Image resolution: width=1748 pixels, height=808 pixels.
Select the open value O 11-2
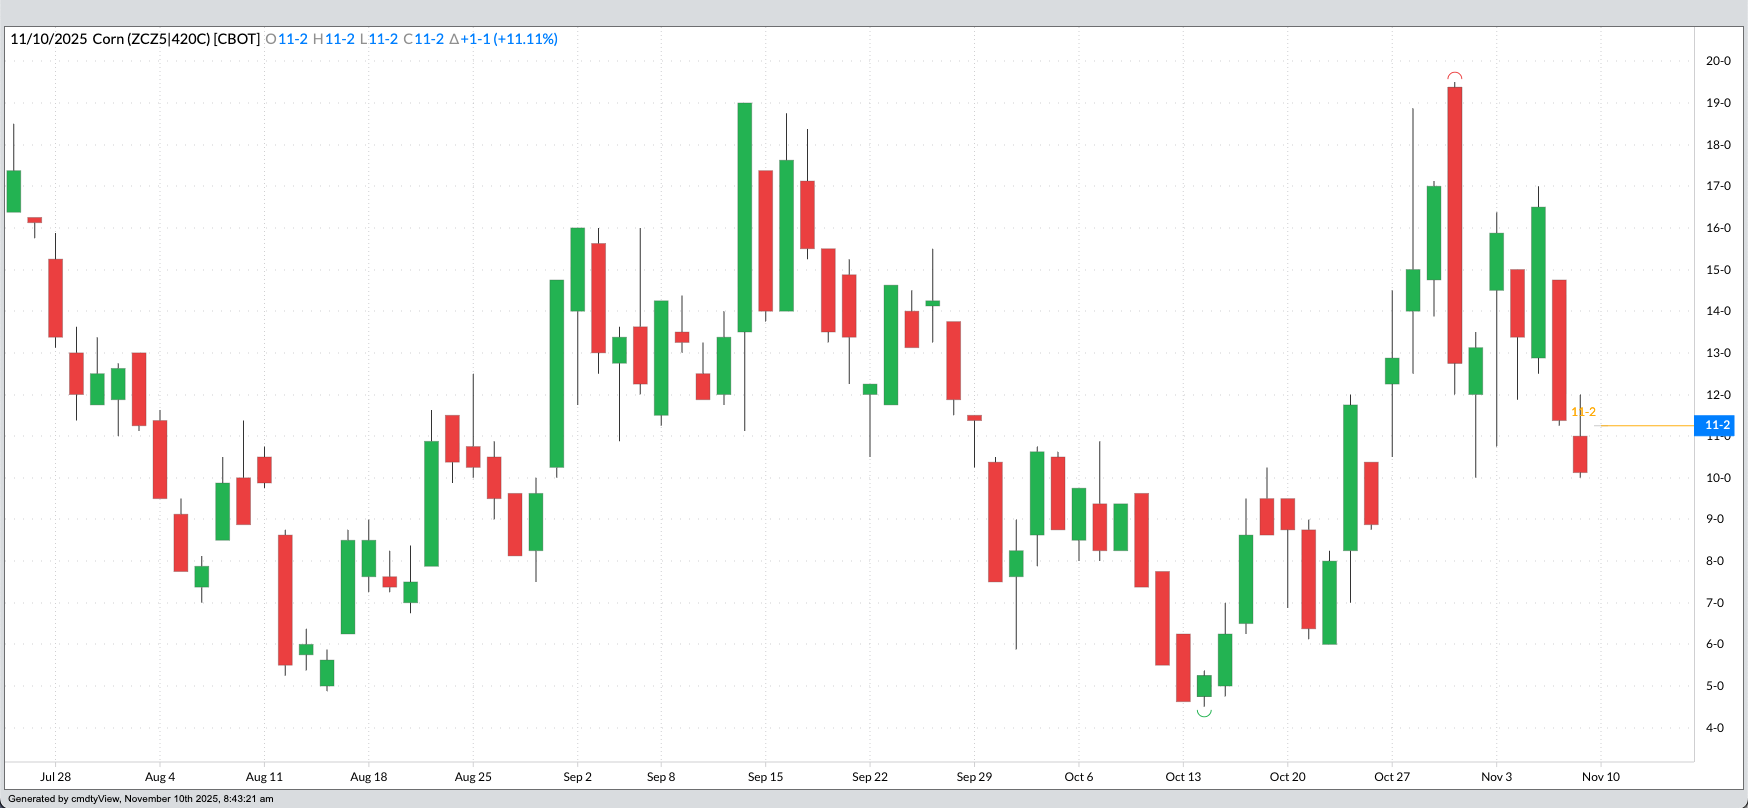[x=287, y=39]
